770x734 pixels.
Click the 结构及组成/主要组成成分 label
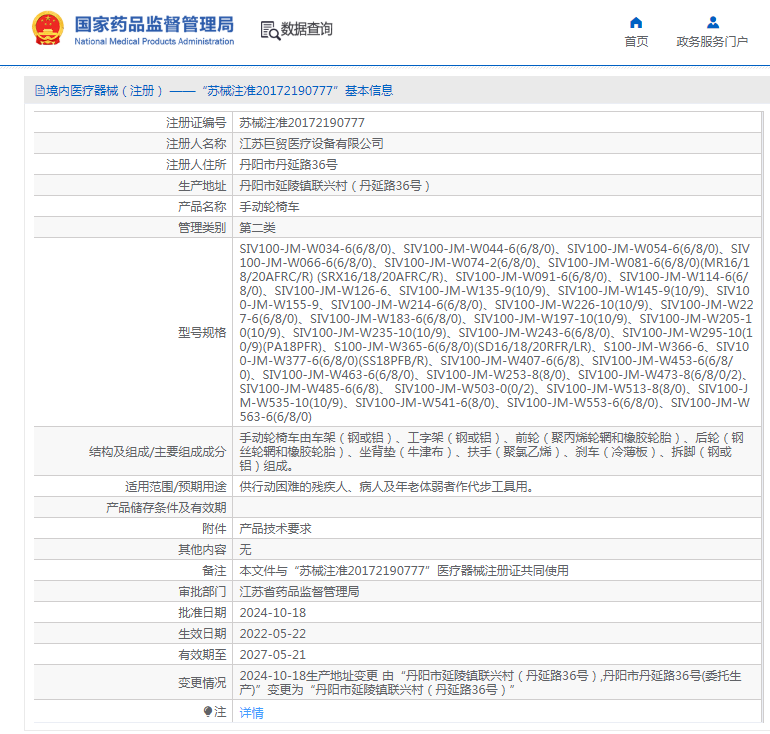(158, 452)
